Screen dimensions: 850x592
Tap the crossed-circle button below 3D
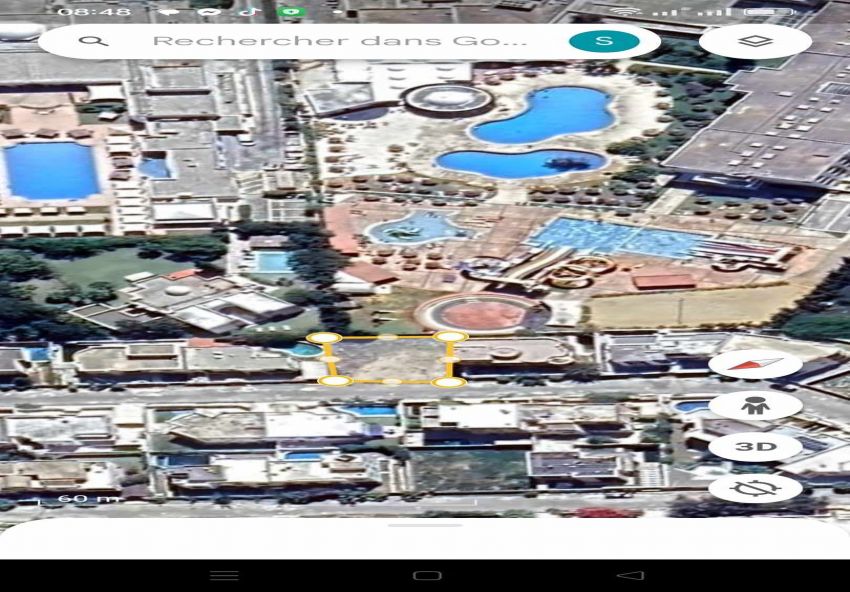coord(755,488)
